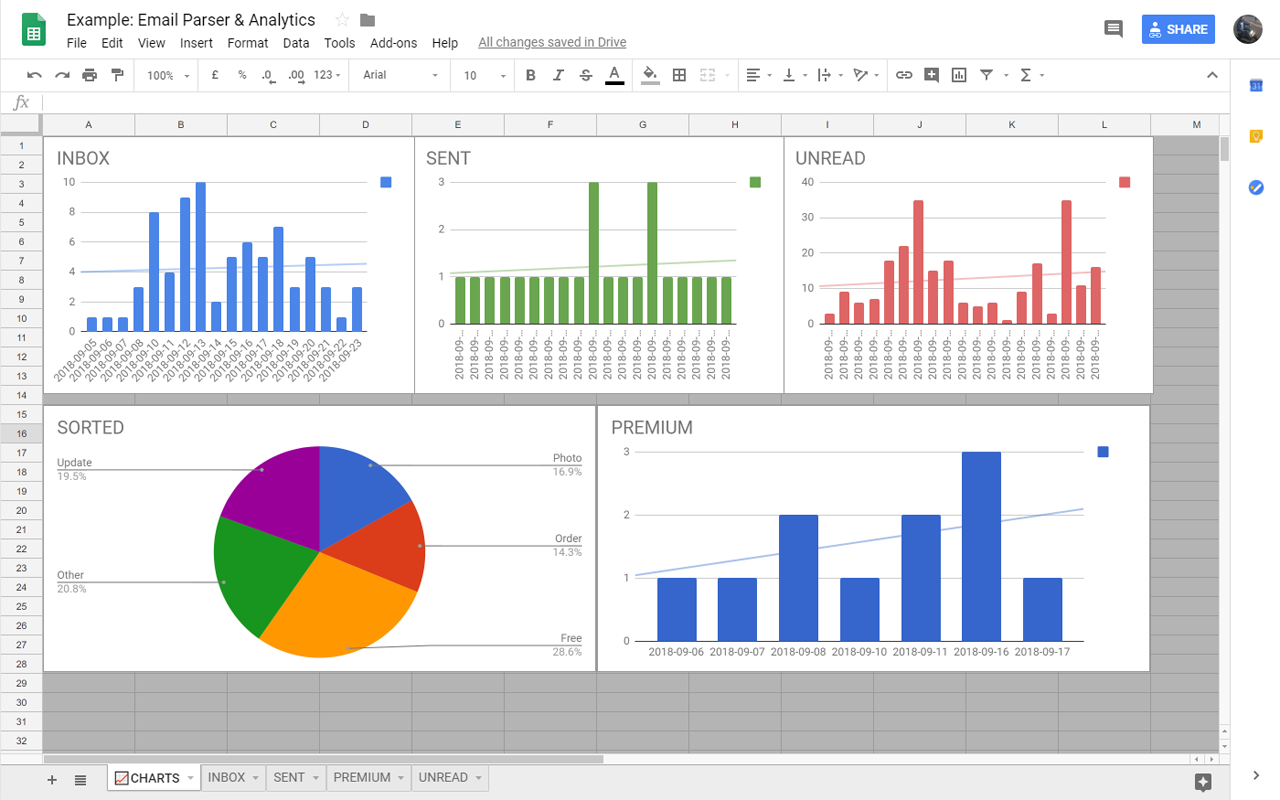Open the font family dropdown
The image size is (1280, 800).
(x=399, y=75)
